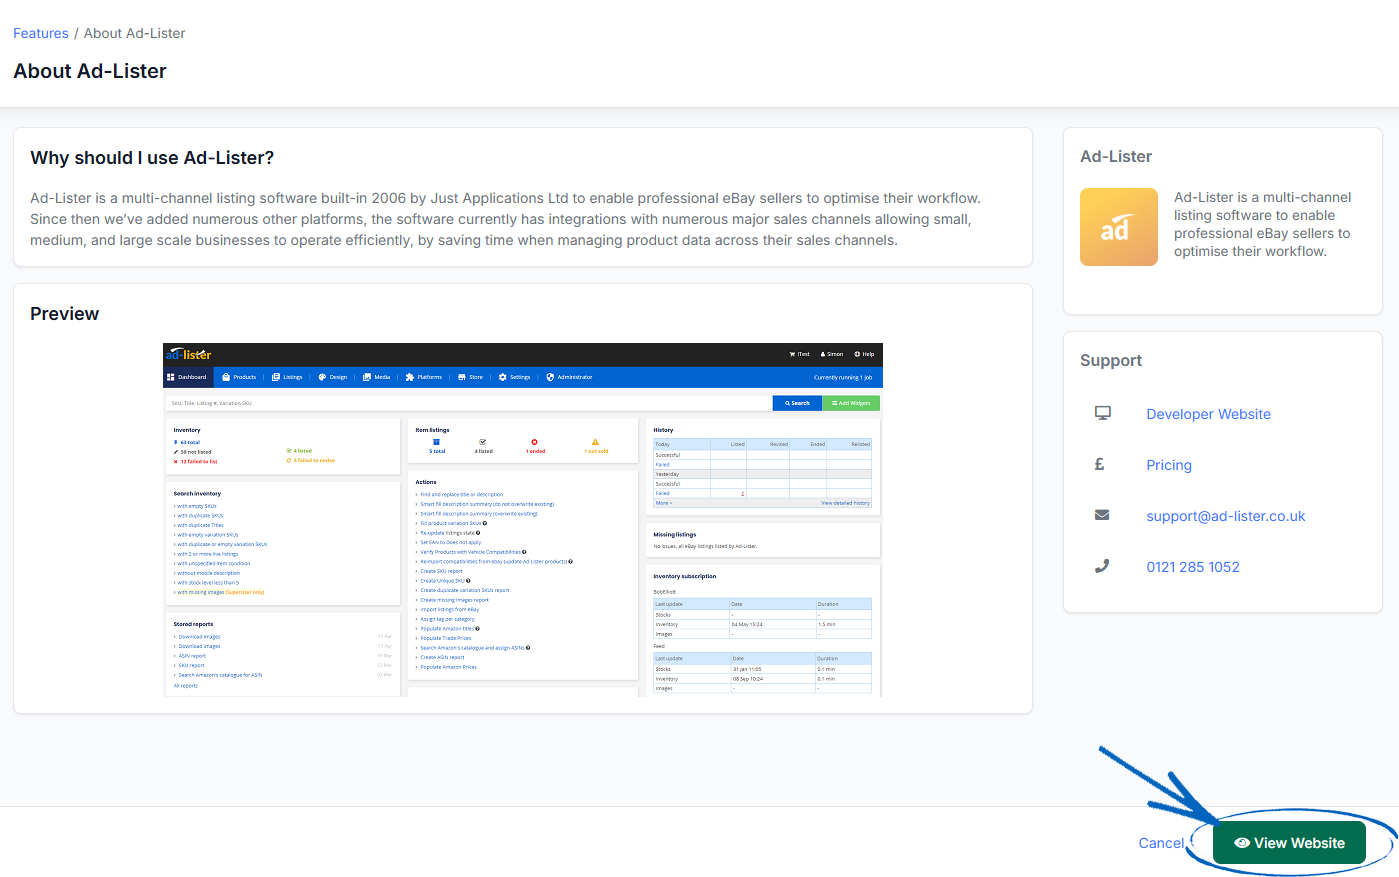Click the 'Why should I use Ad-Lister?' heading
The width and height of the screenshot is (1399, 877).
coord(152,158)
